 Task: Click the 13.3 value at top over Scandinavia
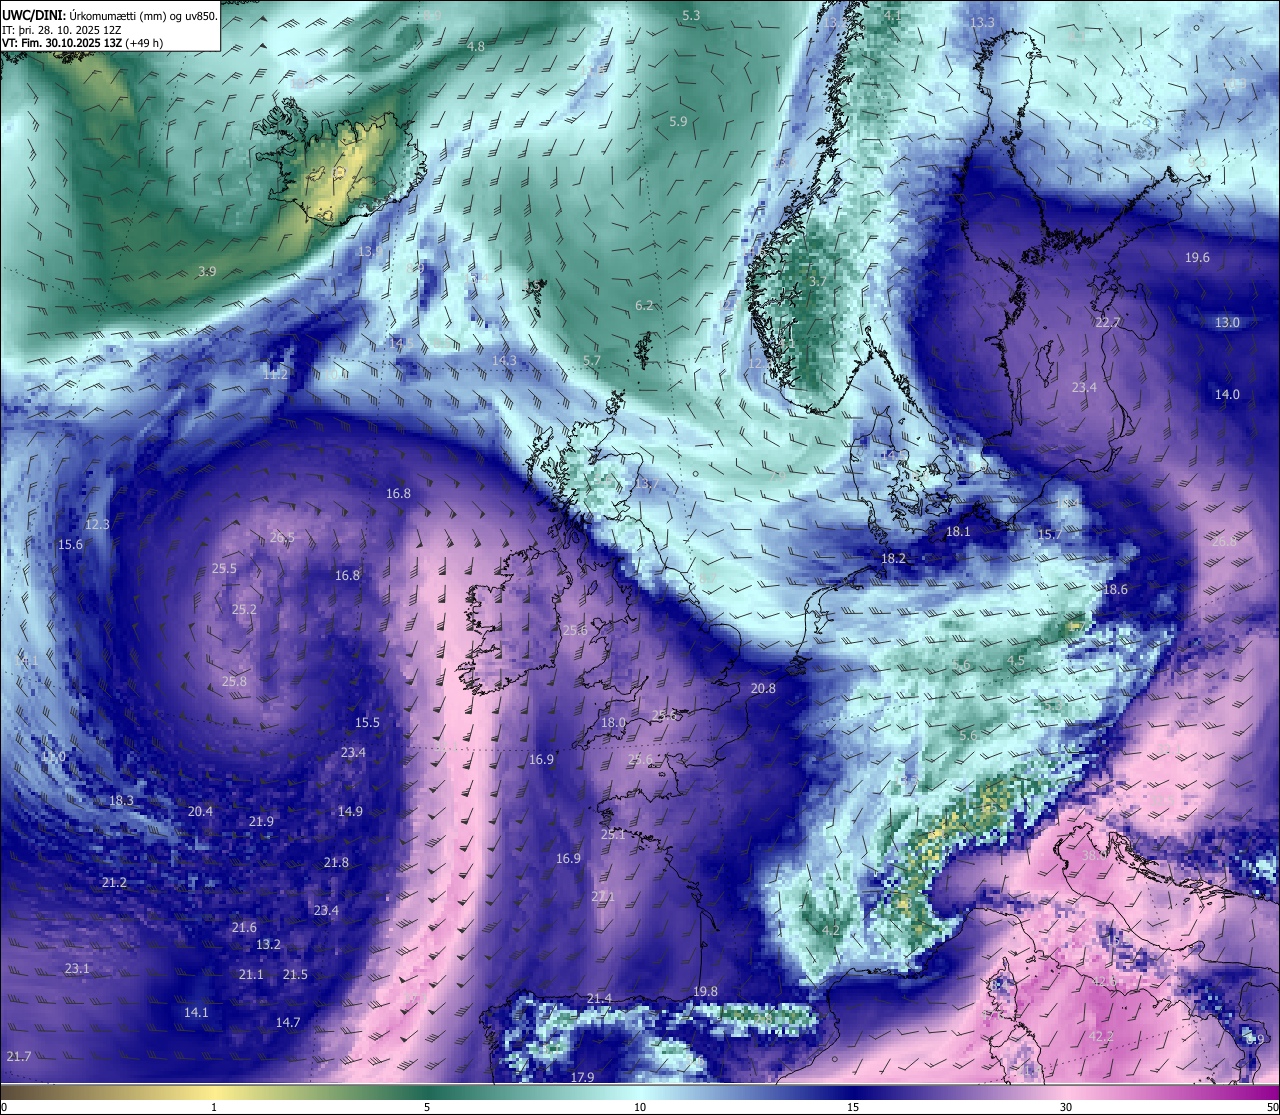click(x=982, y=23)
